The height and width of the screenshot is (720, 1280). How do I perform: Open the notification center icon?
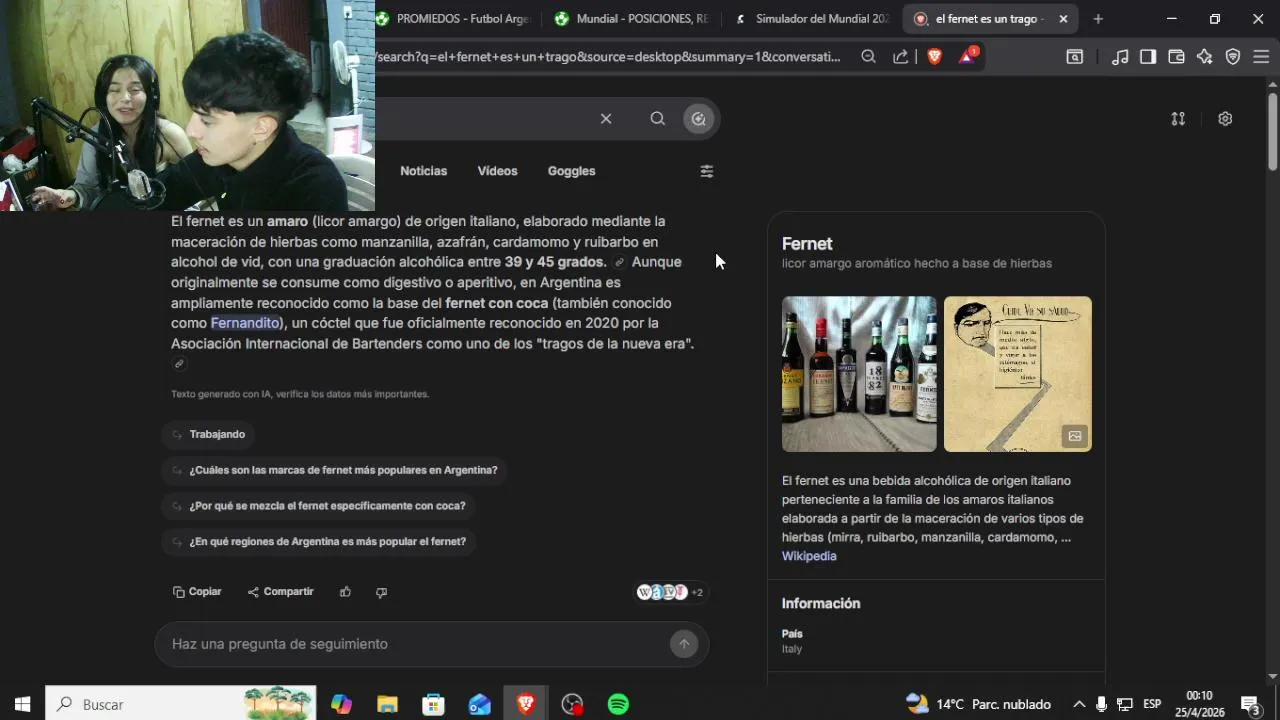pyautogui.click(x=1250, y=704)
